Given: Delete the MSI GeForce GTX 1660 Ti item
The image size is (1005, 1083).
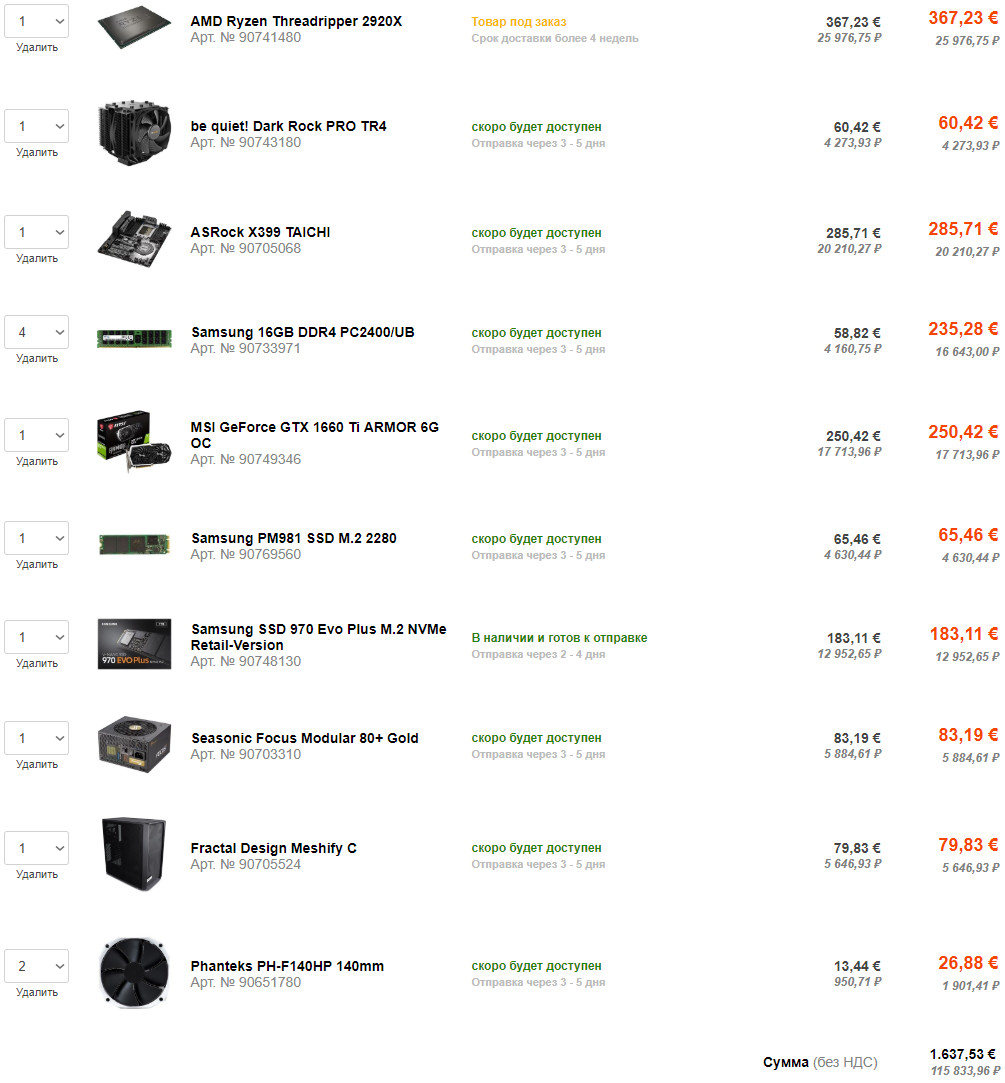Looking at the screenshot, I should tap(37, 462).
